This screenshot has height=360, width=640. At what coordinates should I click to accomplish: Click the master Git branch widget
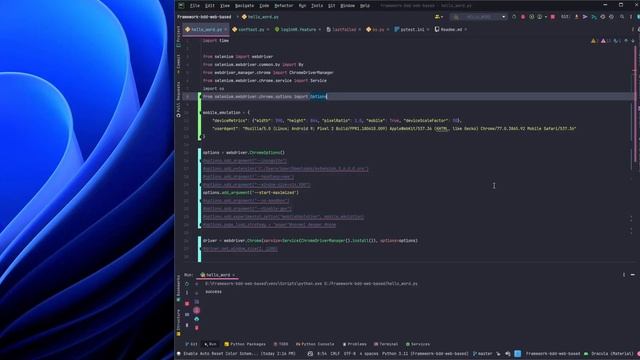point(482,353)
